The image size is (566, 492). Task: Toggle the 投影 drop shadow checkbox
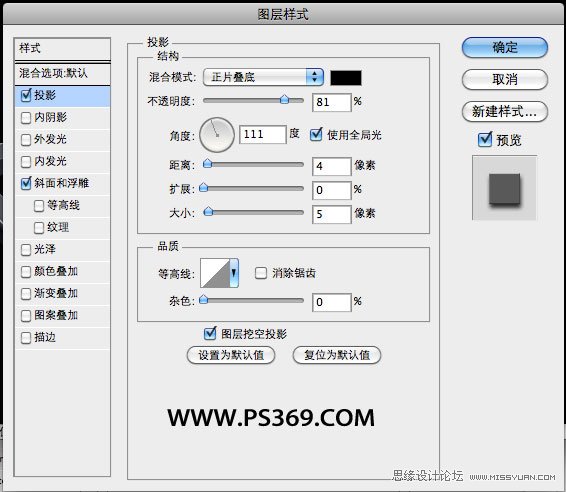click(x=26, y=96)
